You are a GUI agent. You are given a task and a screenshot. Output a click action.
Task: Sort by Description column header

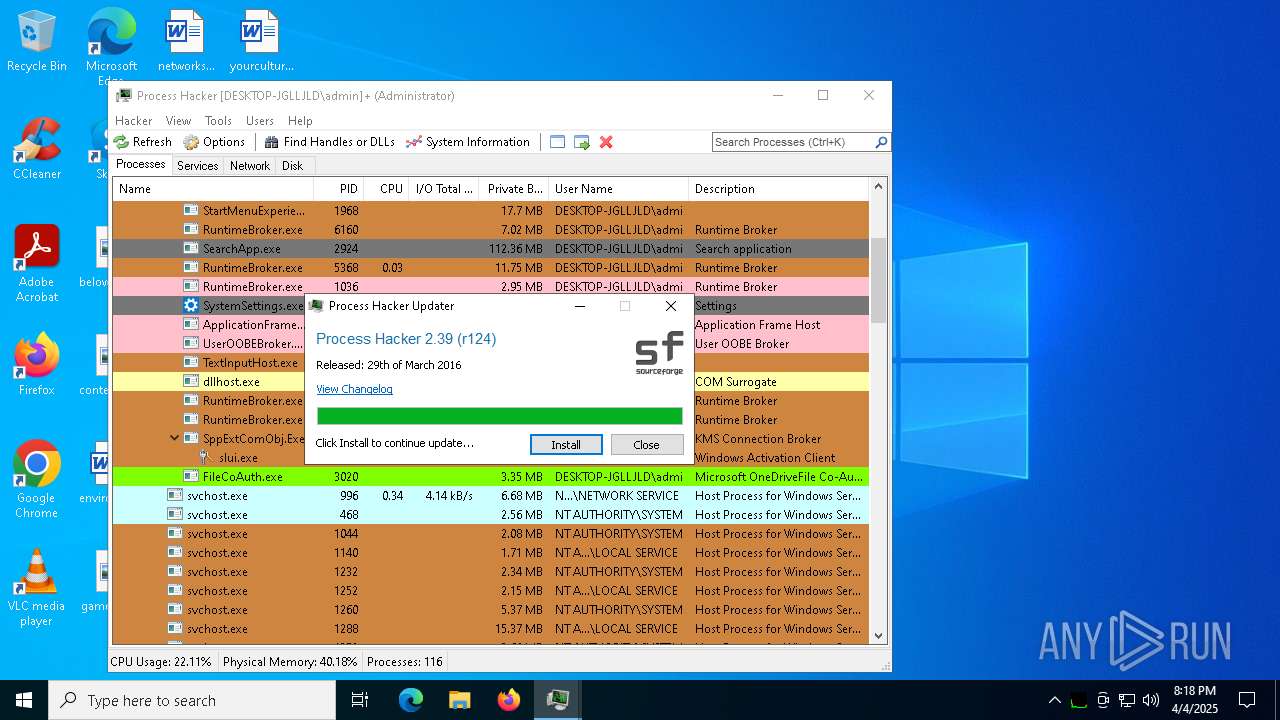coord(779,189)
